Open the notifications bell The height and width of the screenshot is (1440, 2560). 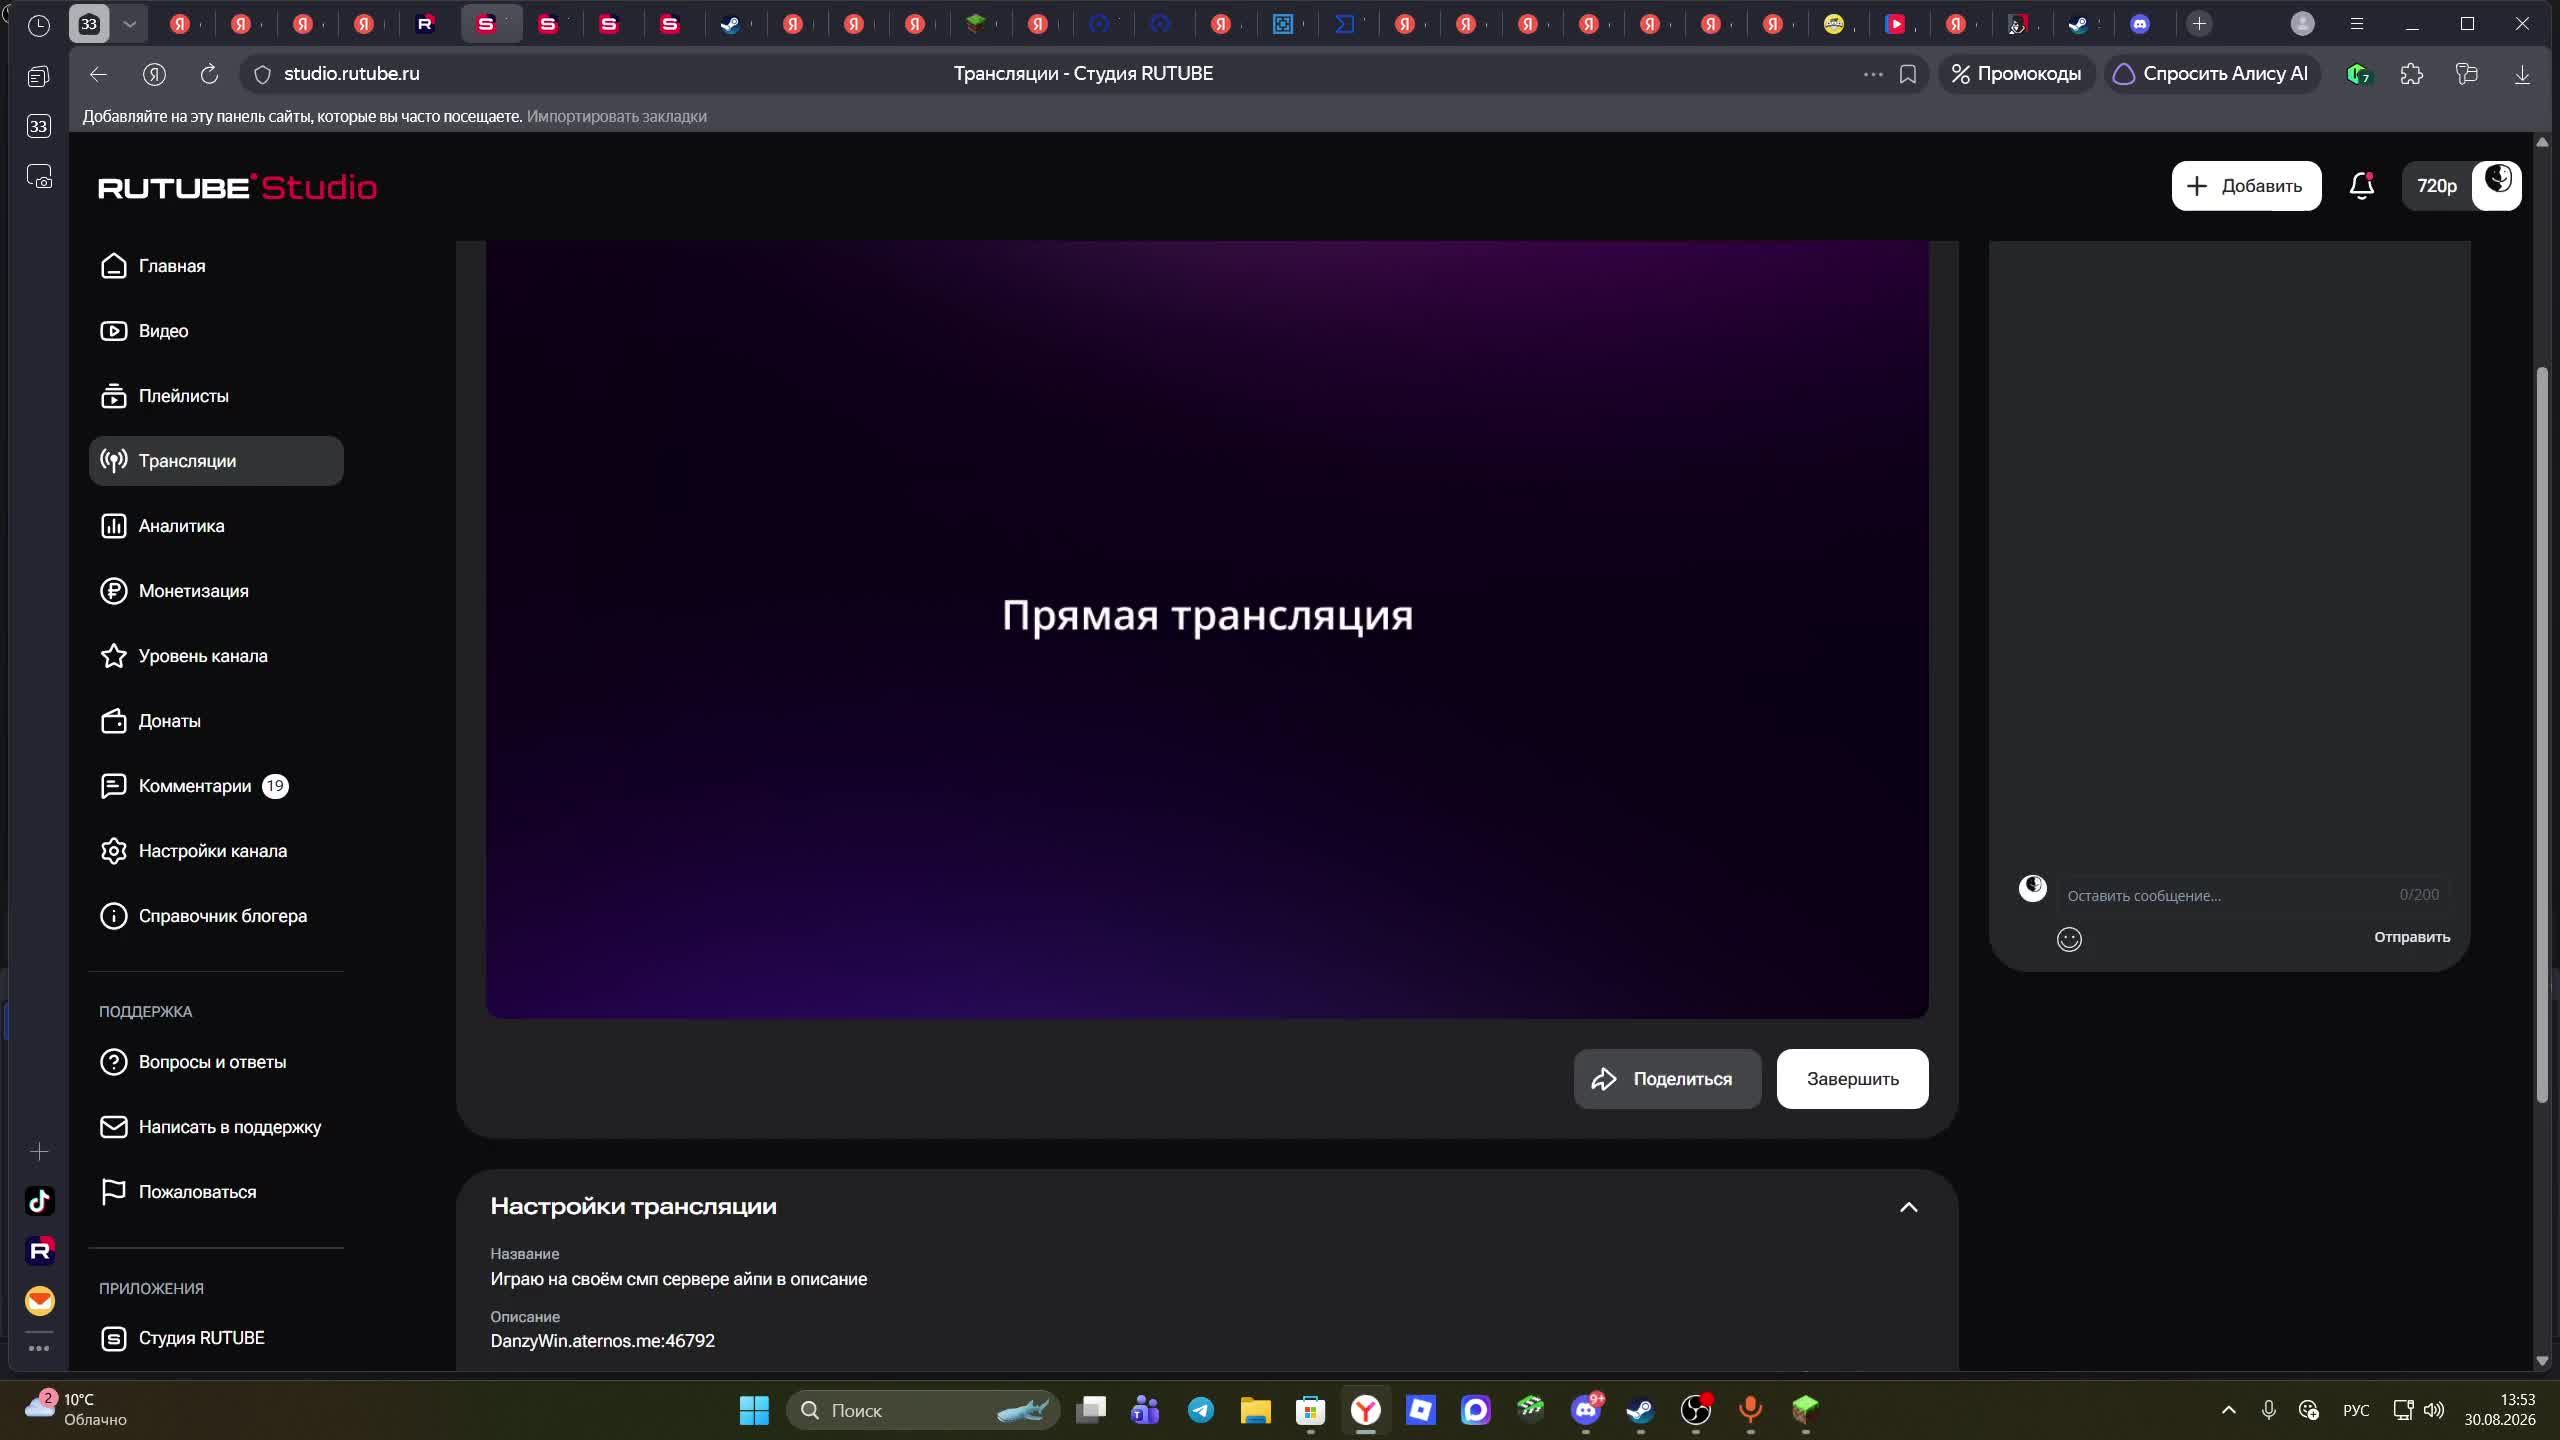(x=2362, y=186)
